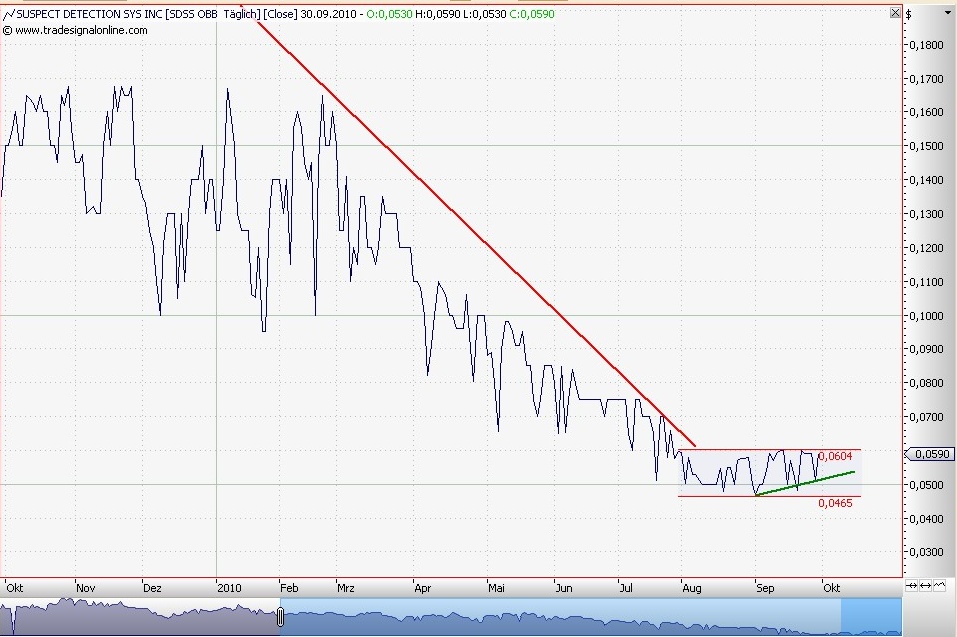Screen dimensions: 957x637
Task: Open the www.tradesignalonline.com link
Action: pyautogui.click(x=81, y=30)
